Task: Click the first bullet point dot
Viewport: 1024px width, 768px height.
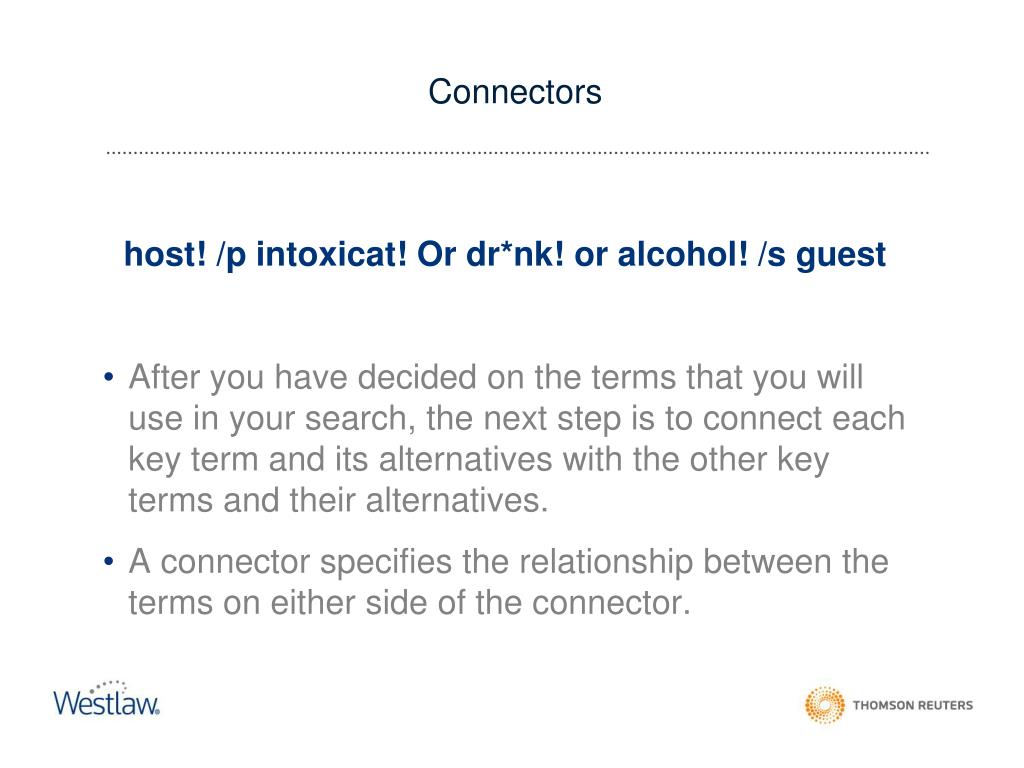Action: click(x=108, y=377)
